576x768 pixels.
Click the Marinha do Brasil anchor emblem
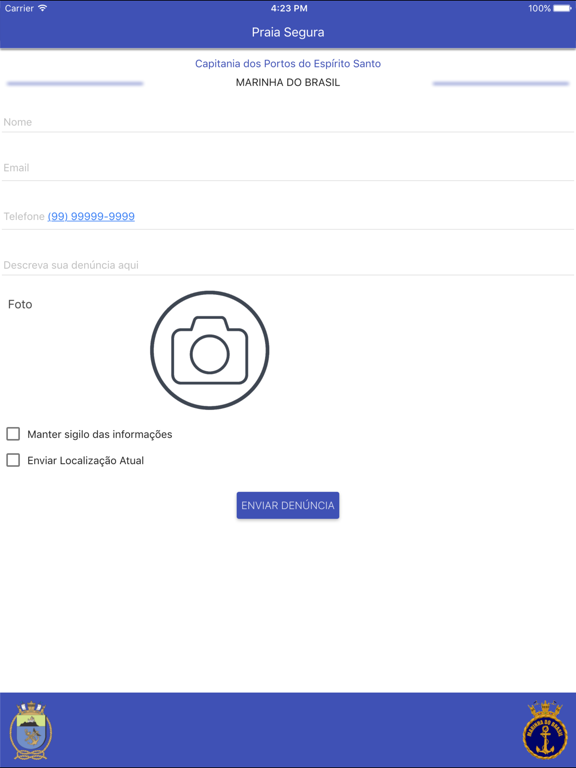545,730
